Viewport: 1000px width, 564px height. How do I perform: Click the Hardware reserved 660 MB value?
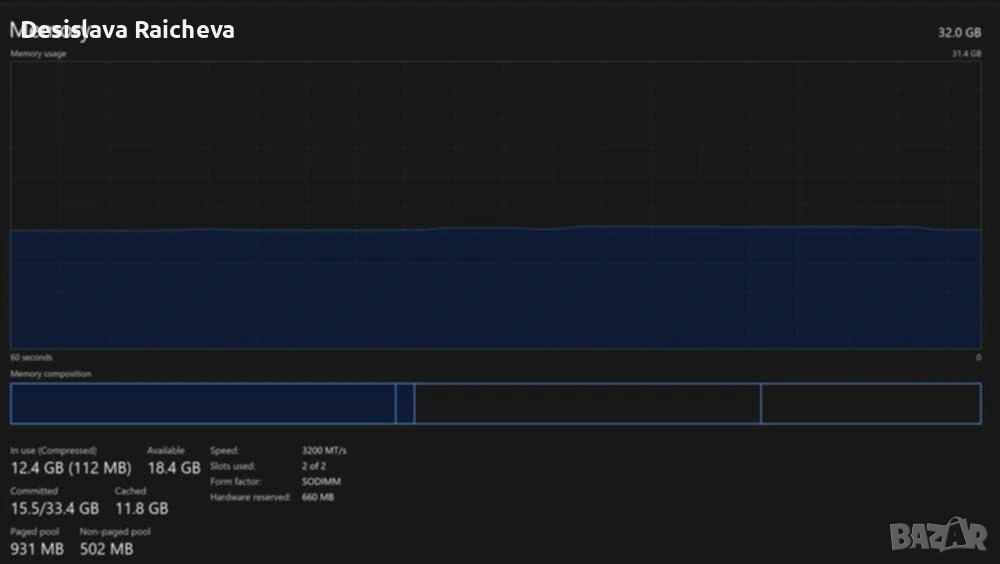(x=318, y=497)
